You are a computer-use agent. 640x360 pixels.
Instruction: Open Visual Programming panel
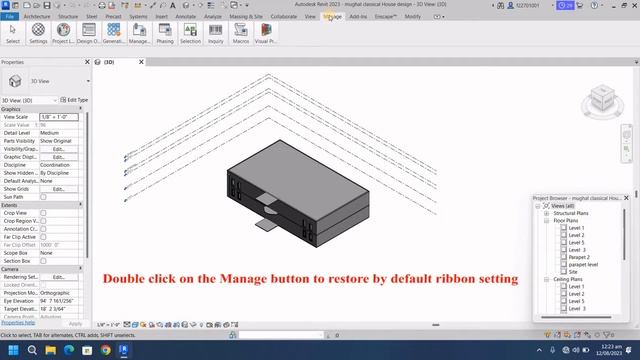(266, 33)
